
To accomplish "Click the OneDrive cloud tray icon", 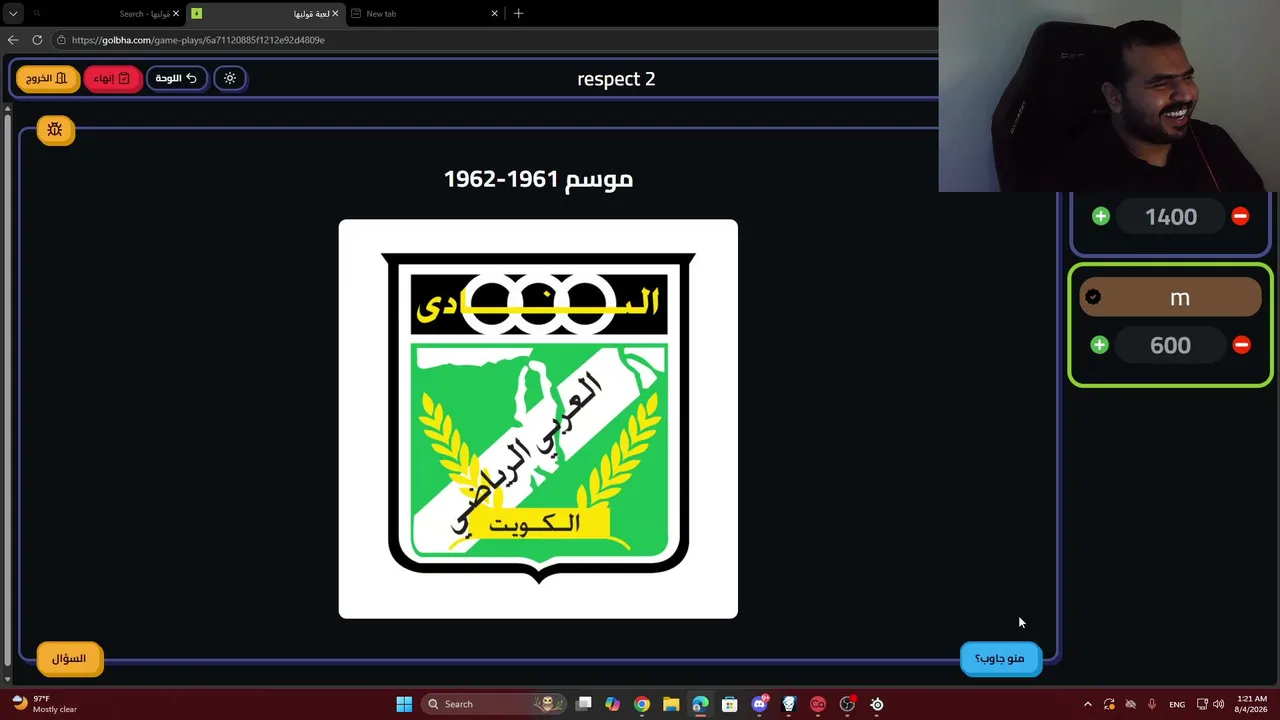I will [x=1131, y=704].
